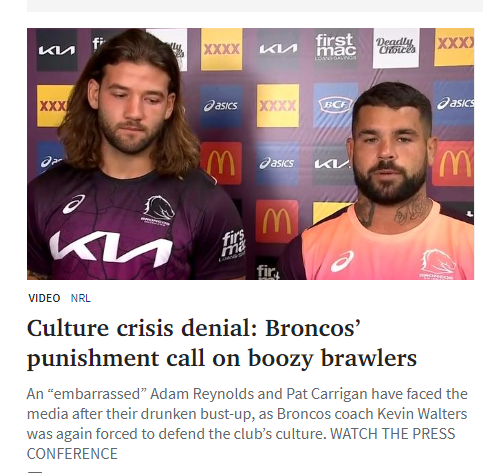Click the Asics logo on pink shirt

pyautogui.click(x=342, y=262)
